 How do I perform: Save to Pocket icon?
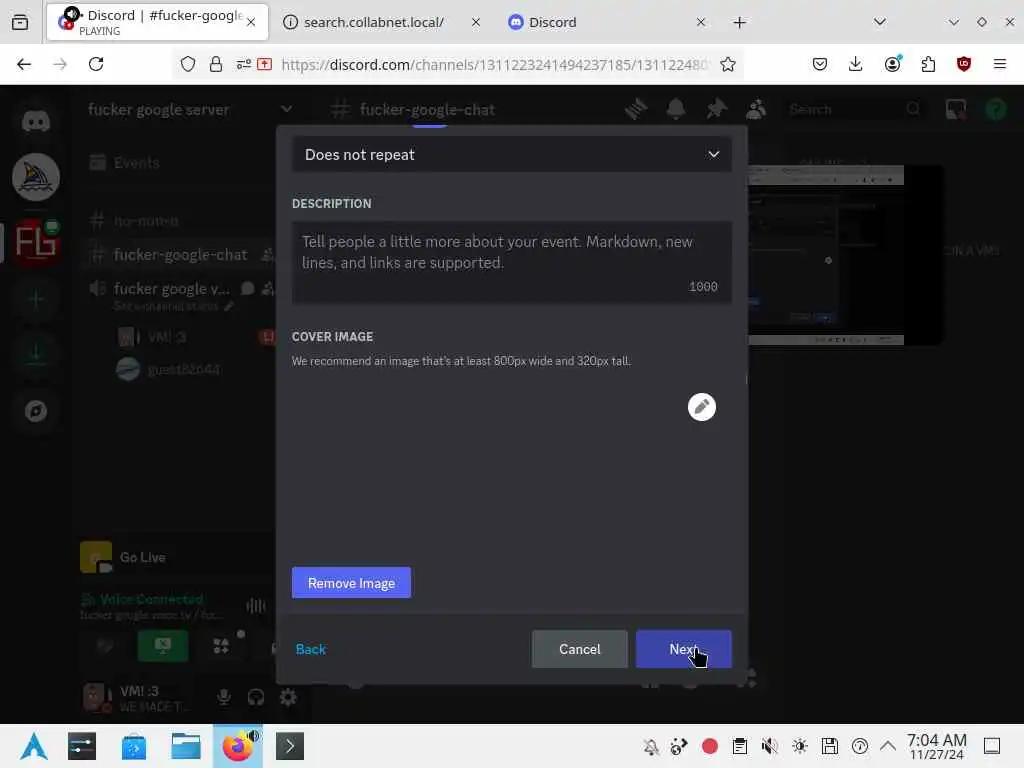click(820, 64)
